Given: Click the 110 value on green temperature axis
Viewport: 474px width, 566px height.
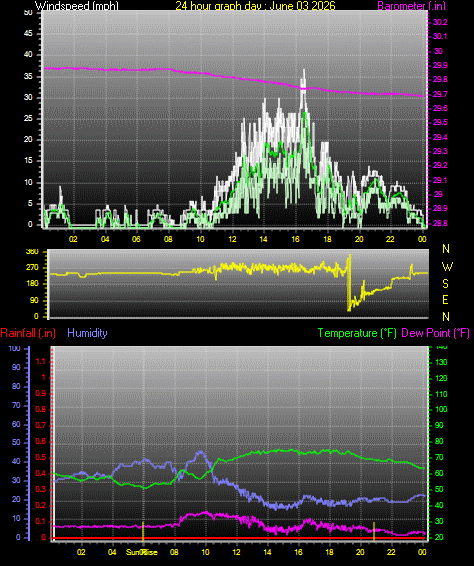Looking at the screenshot, I should coord(441,394).
